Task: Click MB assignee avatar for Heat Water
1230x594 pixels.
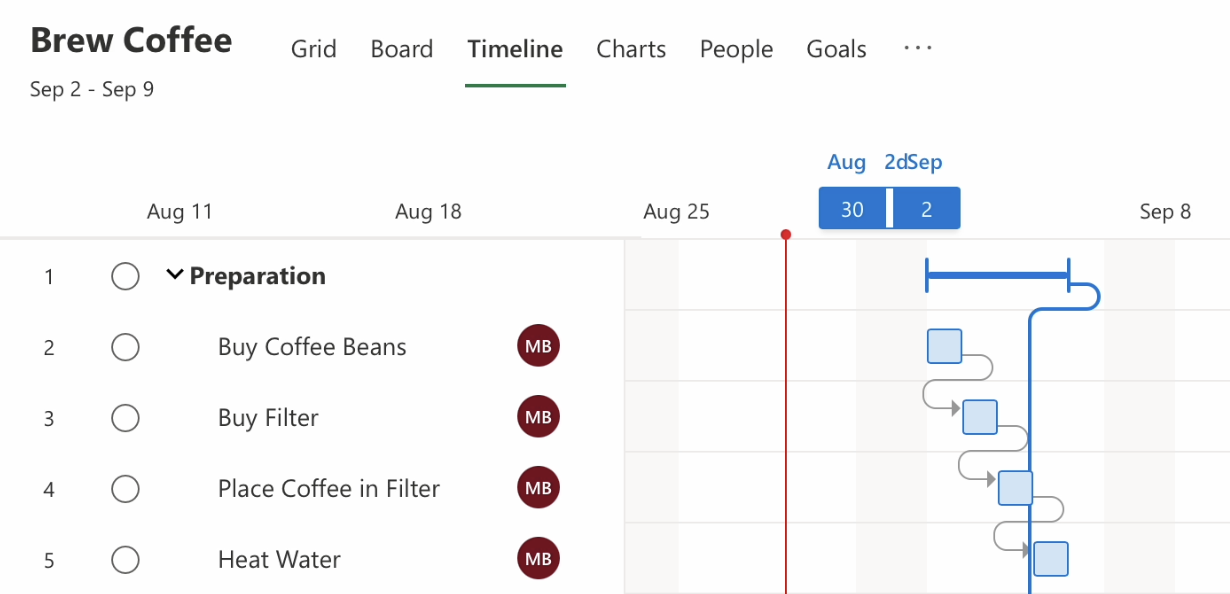Action: tap(538, 559)
